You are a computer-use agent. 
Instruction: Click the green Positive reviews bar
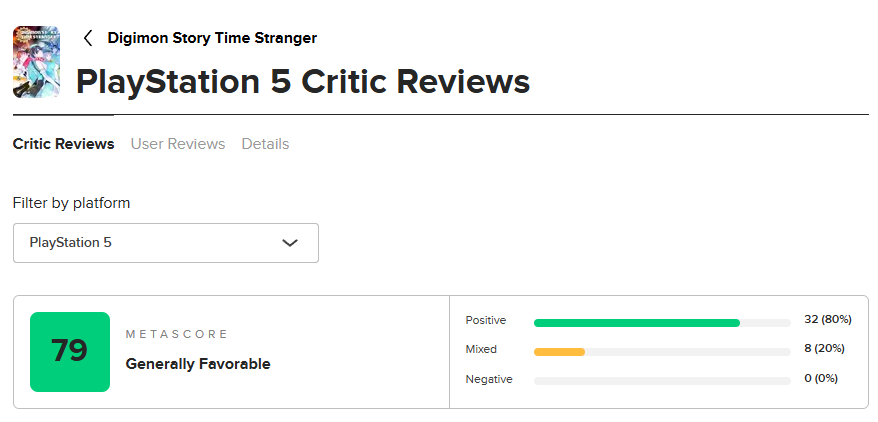pos(637,322)
